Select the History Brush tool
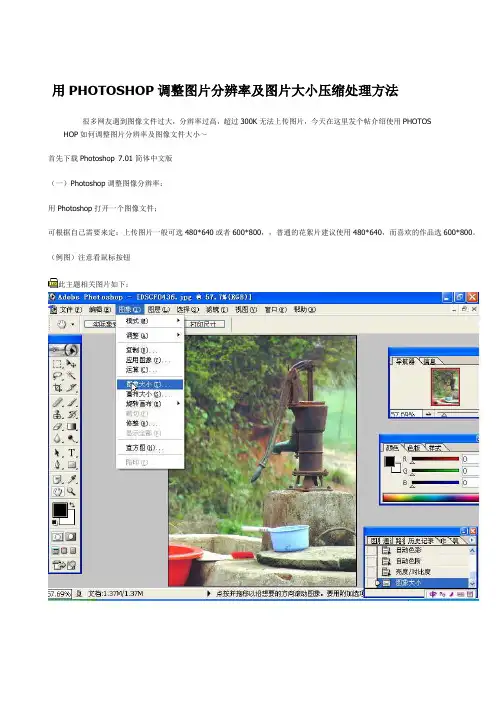 pyautogui.click(x=72, y=415)
